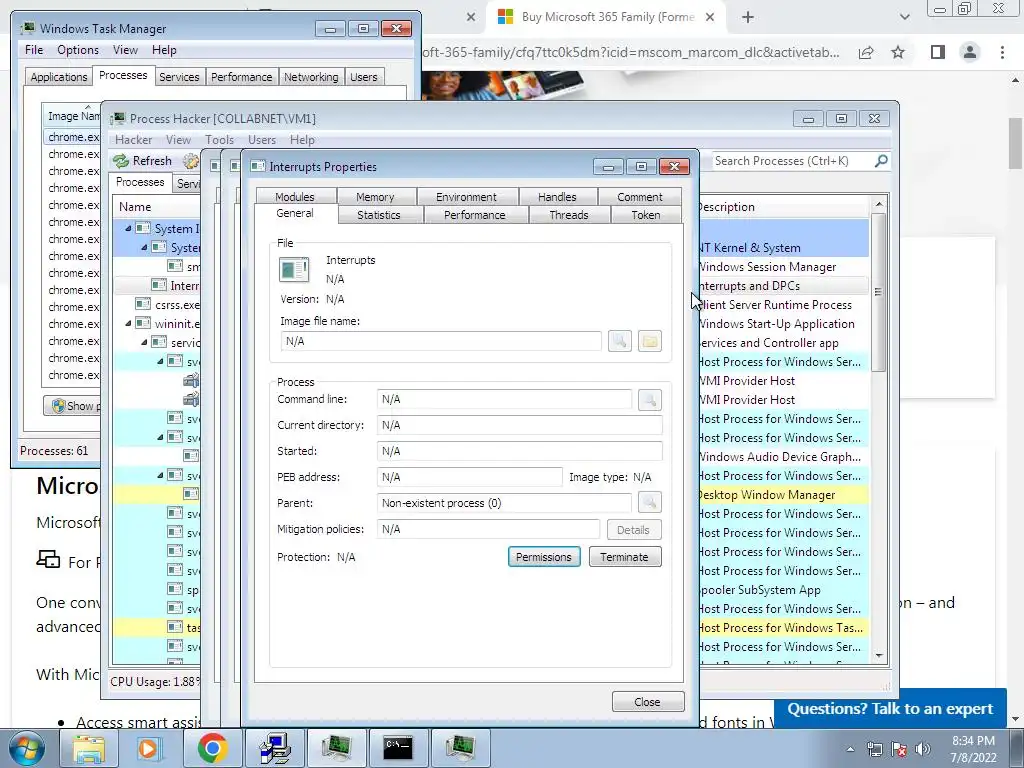Click the Image file name field
The height and width of the screenshot is (768, 1024).
(x=441, y=341)
